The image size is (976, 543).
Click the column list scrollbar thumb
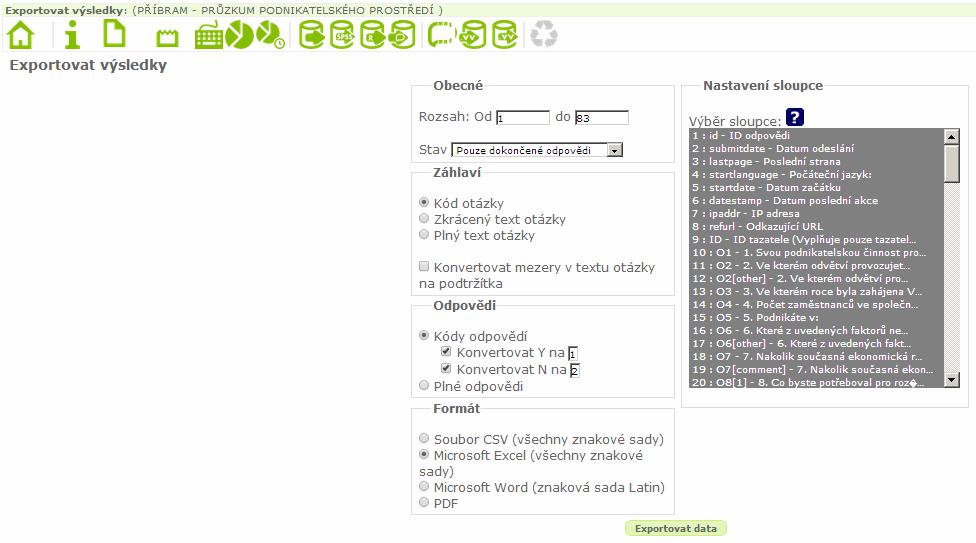(x=951, y=164)
